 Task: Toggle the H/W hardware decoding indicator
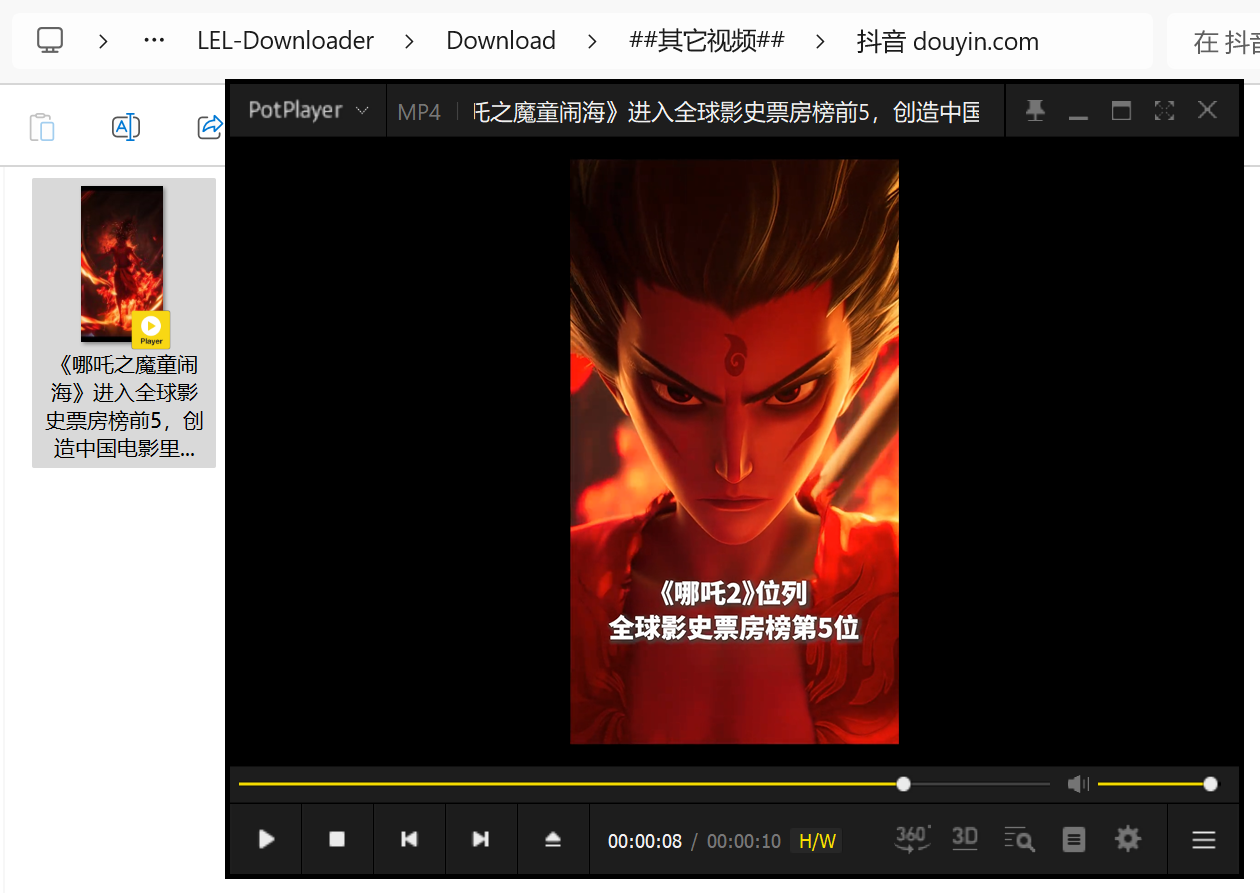tap(817, 841)
